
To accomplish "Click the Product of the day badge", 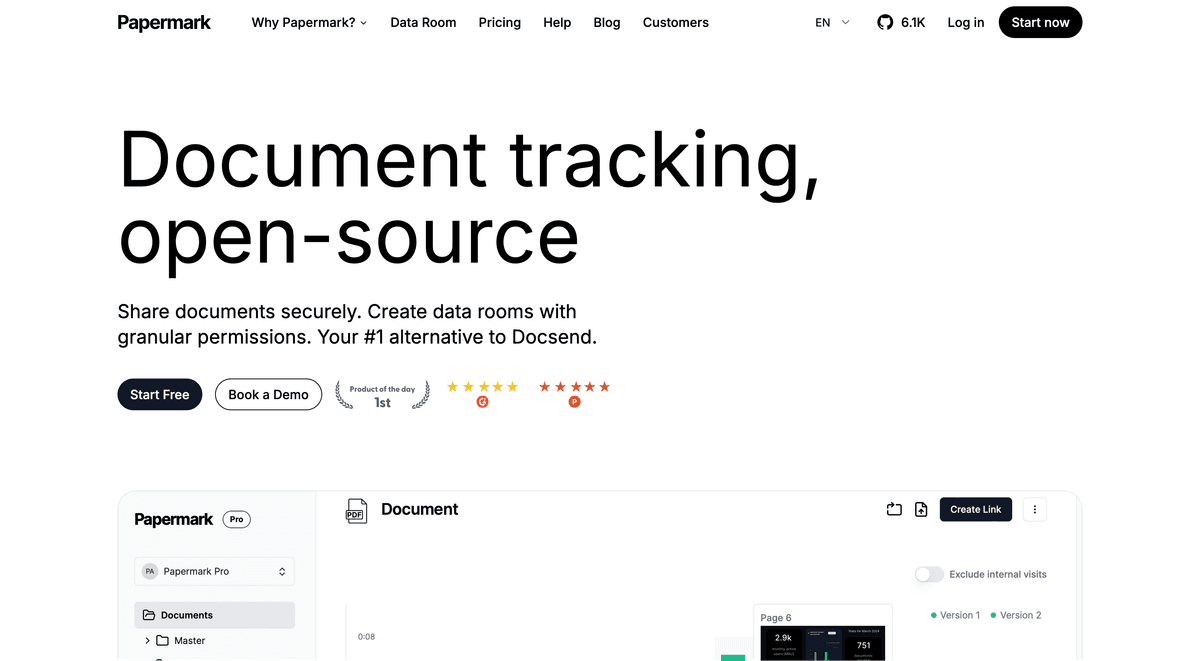I will (382, 395).
